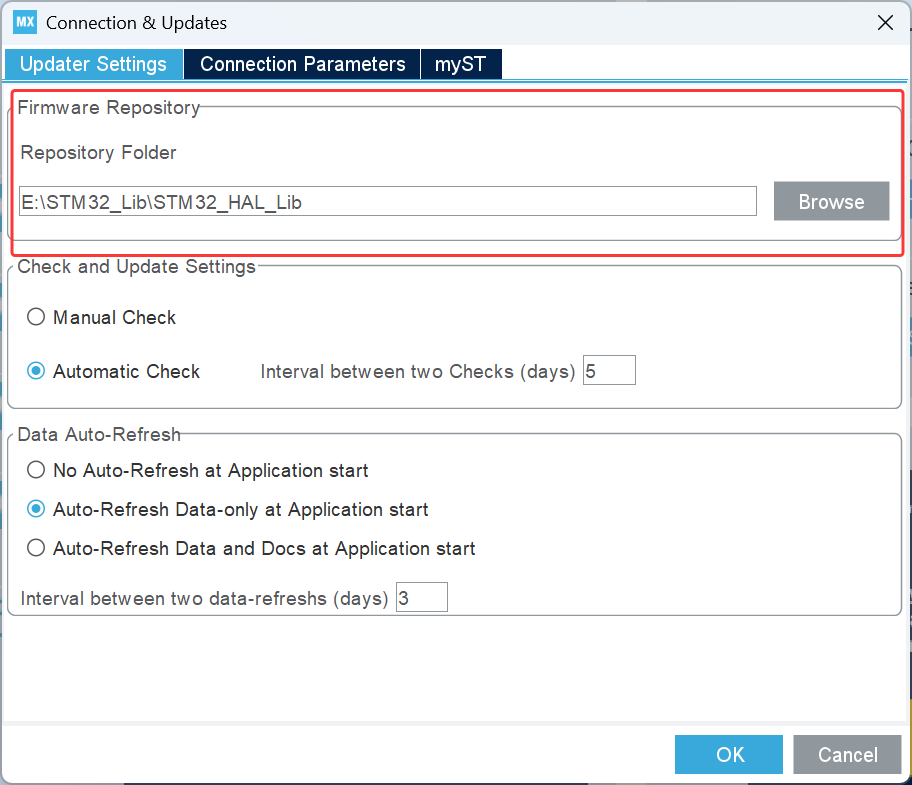The width and height of the screenshot is (912, 785).
Task: Close the Connection & Updates dialog
Action: pyautogui.click(x=885, y=23)
